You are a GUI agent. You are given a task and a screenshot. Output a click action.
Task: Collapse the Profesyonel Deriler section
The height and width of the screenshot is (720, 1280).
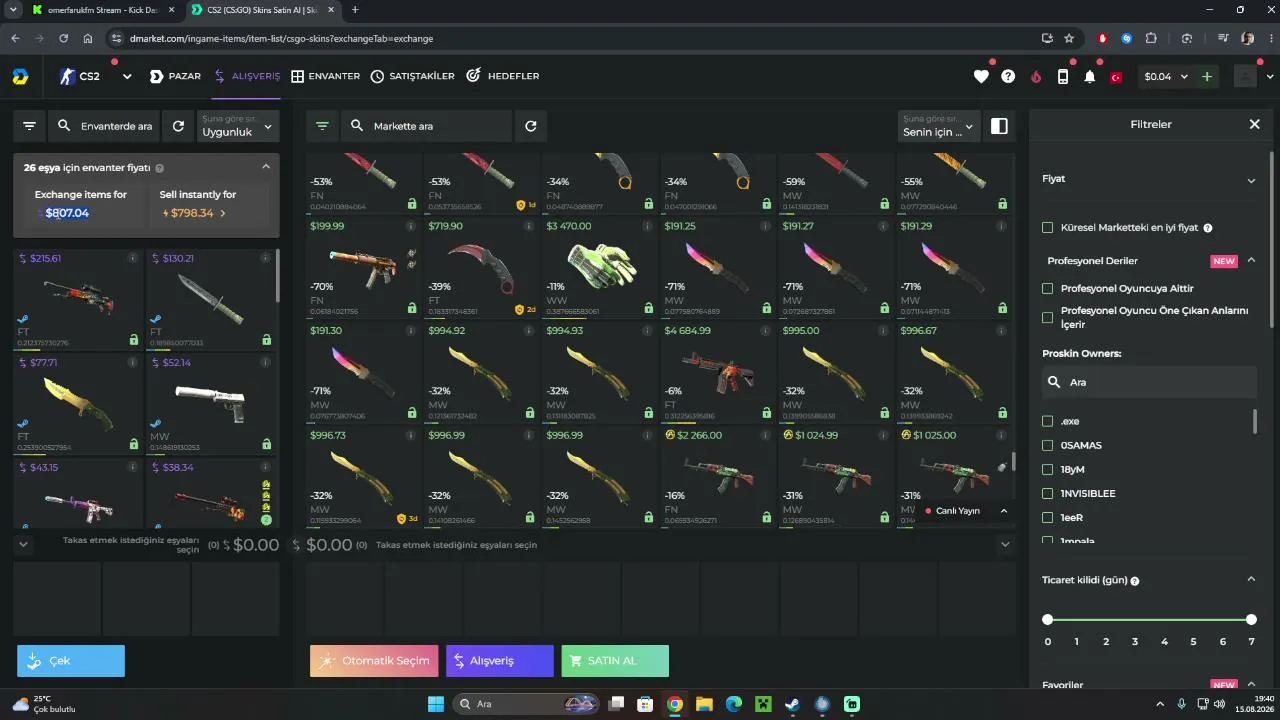1251,261
